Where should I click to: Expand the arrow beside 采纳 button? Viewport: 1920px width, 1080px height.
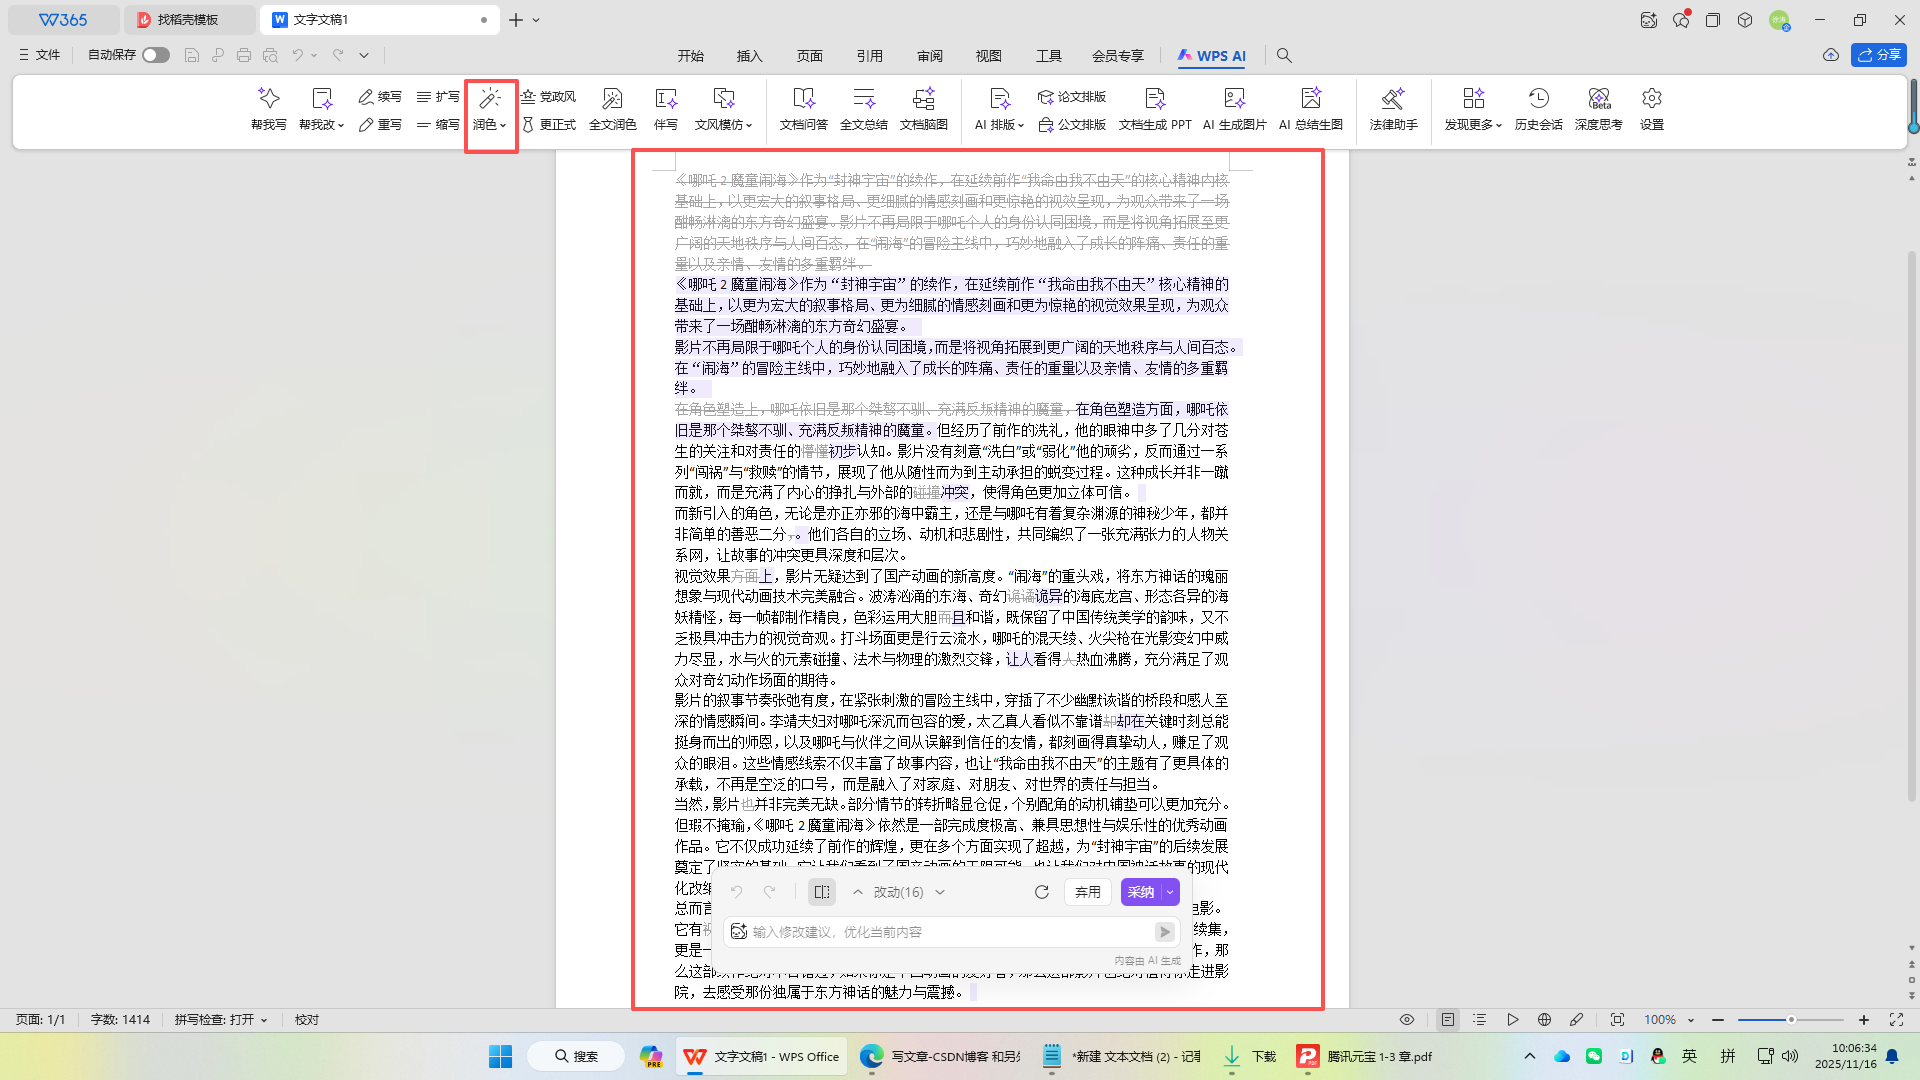1169,892
